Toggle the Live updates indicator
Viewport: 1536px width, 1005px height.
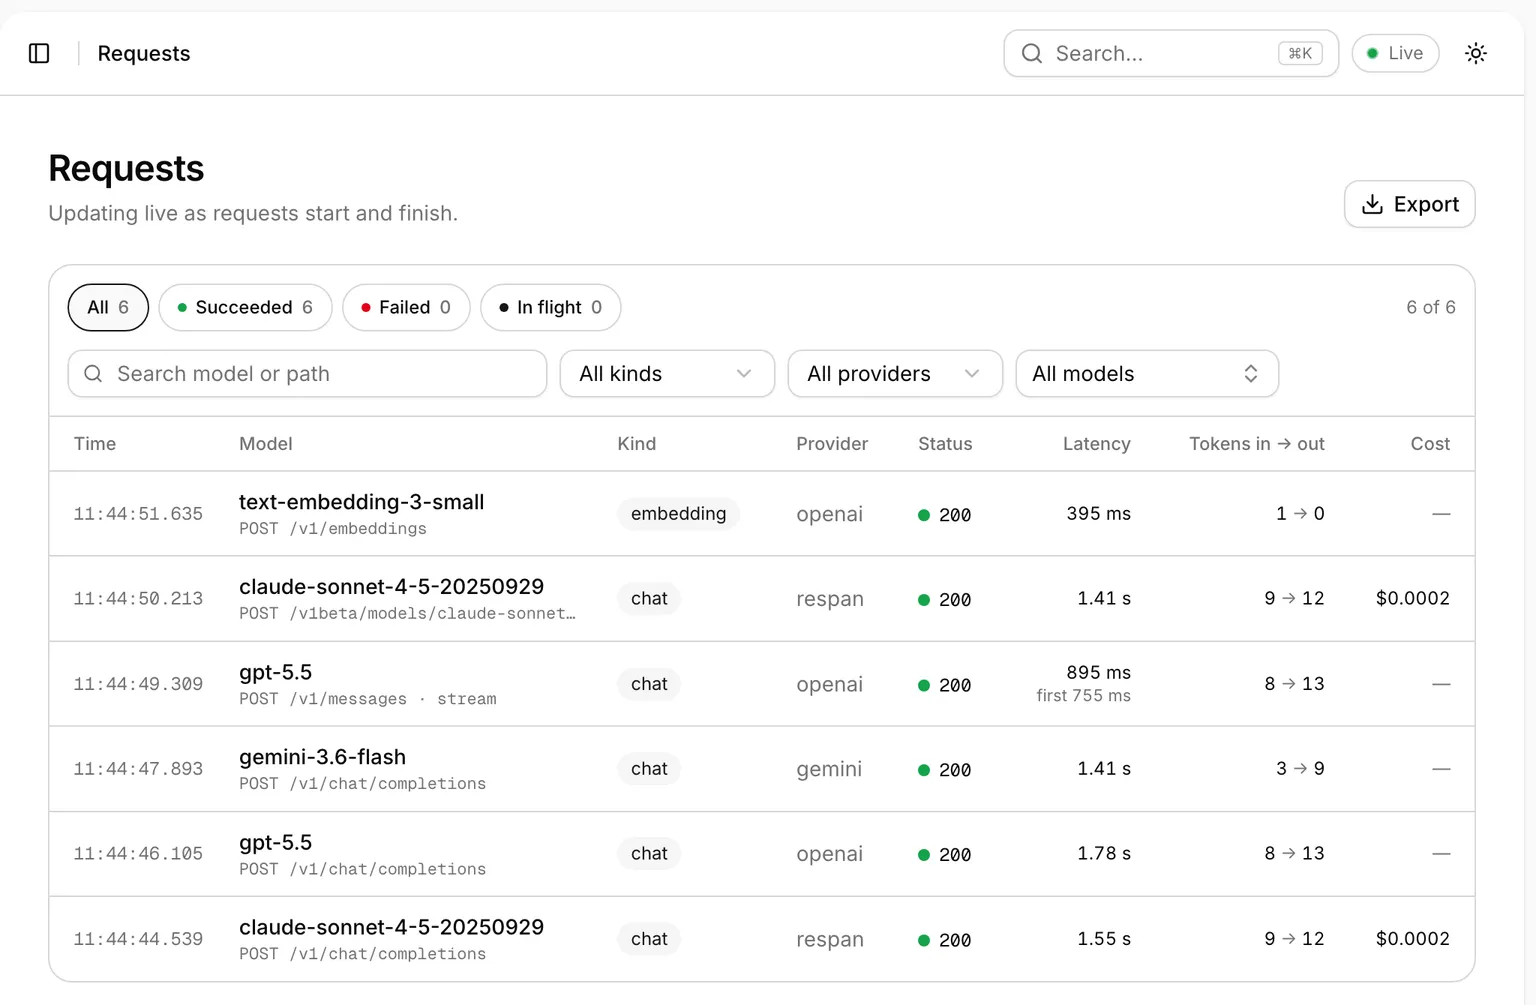click(x=1395, y=53)
